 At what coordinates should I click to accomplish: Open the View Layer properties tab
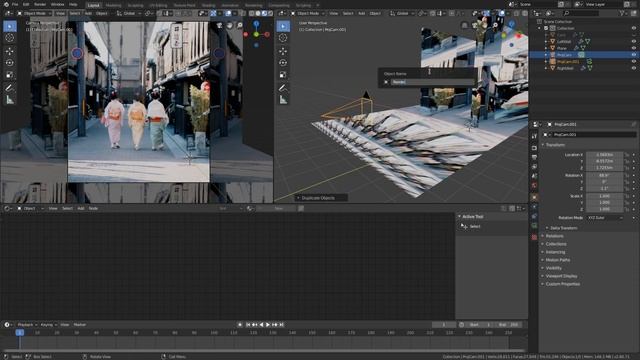[534, 167]
